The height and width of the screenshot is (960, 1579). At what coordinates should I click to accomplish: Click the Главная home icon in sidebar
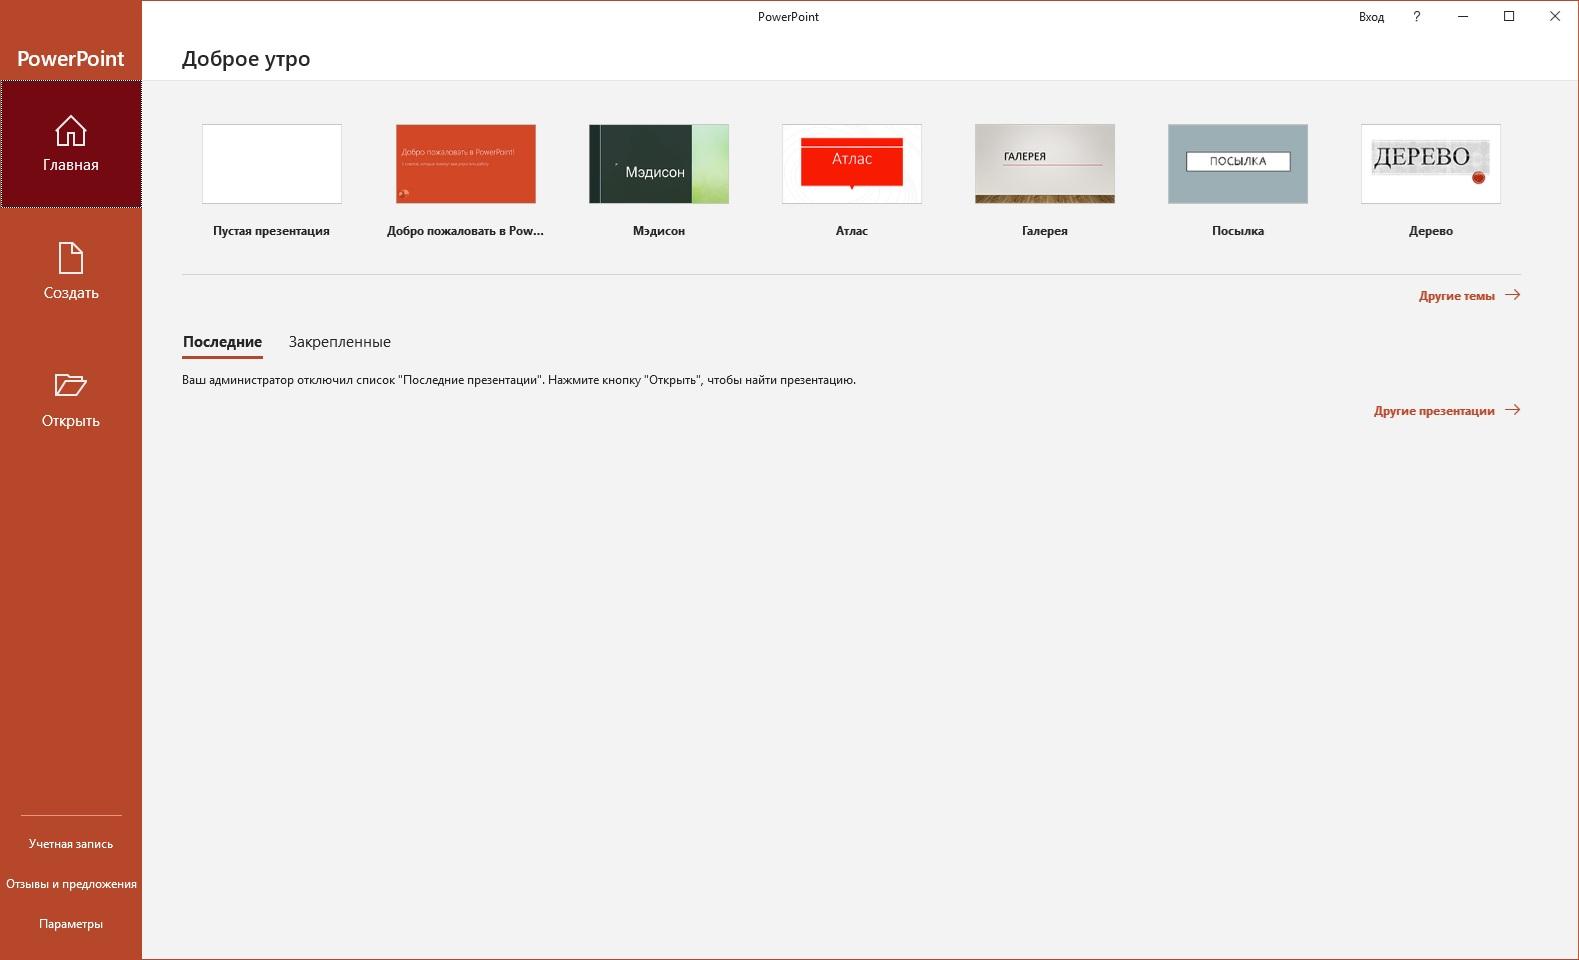[x=70, y=131]
